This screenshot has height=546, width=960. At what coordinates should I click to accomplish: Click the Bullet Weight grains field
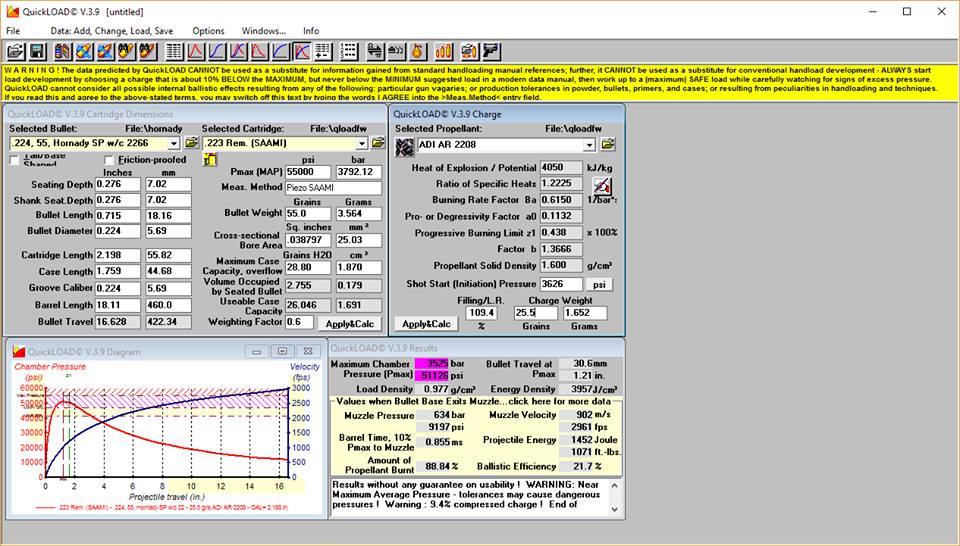click(x=308, y=214)
